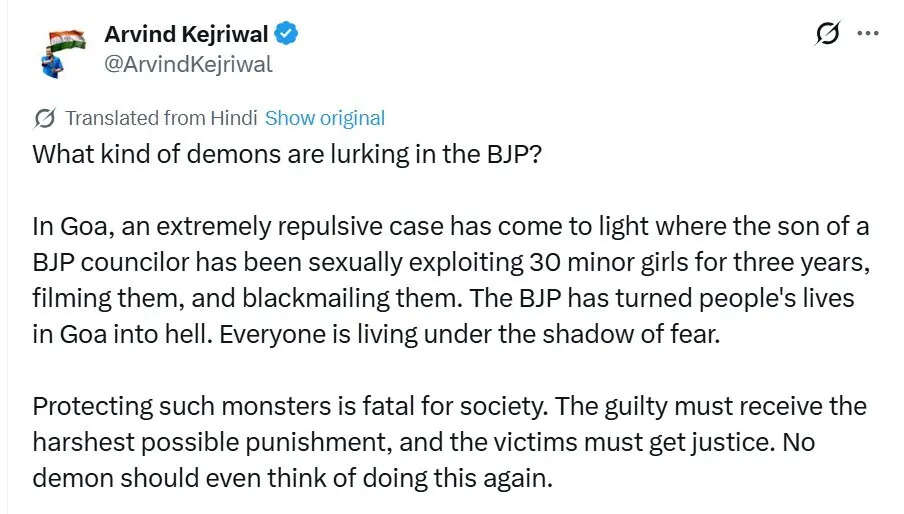Click the final line starting 'demon should even think'
The image size is (904, 514).
click(x=292, y=478)
